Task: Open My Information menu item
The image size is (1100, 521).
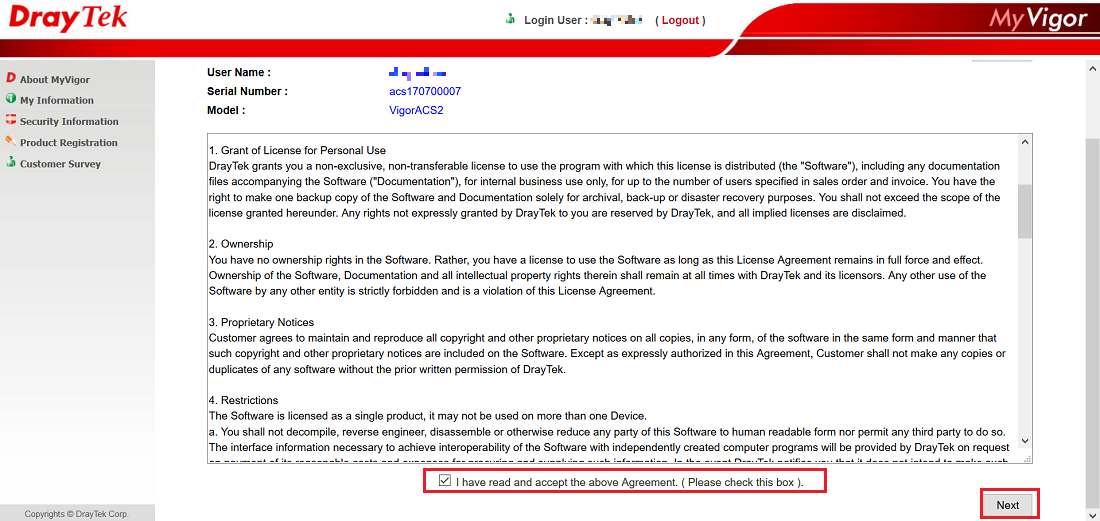Action: click(57, 100)
